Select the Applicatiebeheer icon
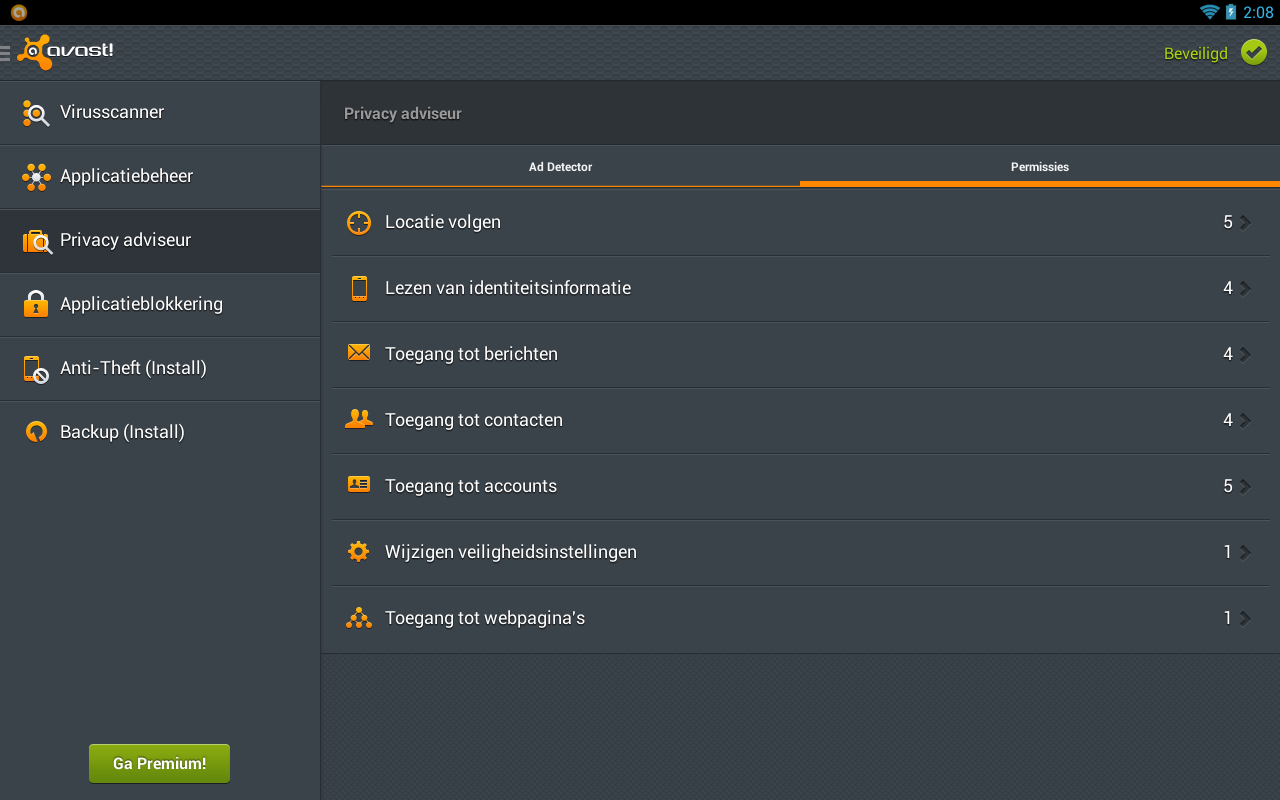The width and height of the screenshot is (1280, 800). [x=36, y=177]
